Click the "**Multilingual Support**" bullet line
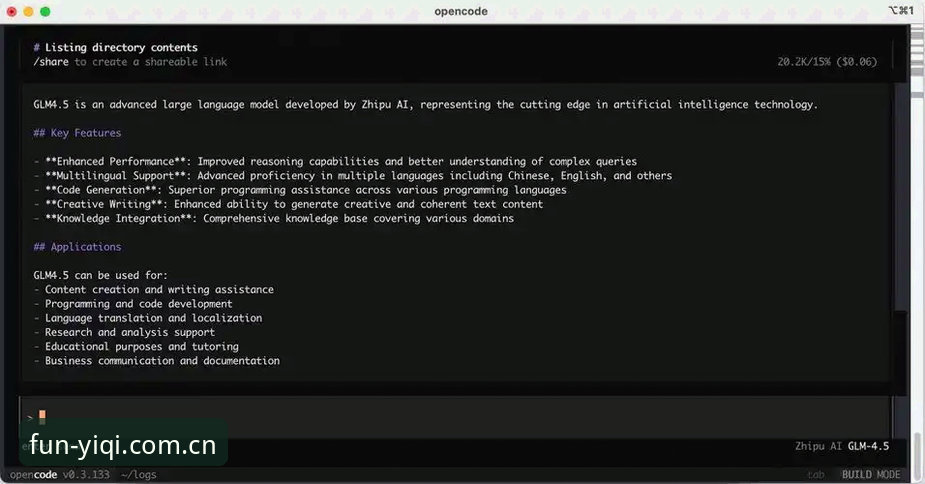 point(353,175)
